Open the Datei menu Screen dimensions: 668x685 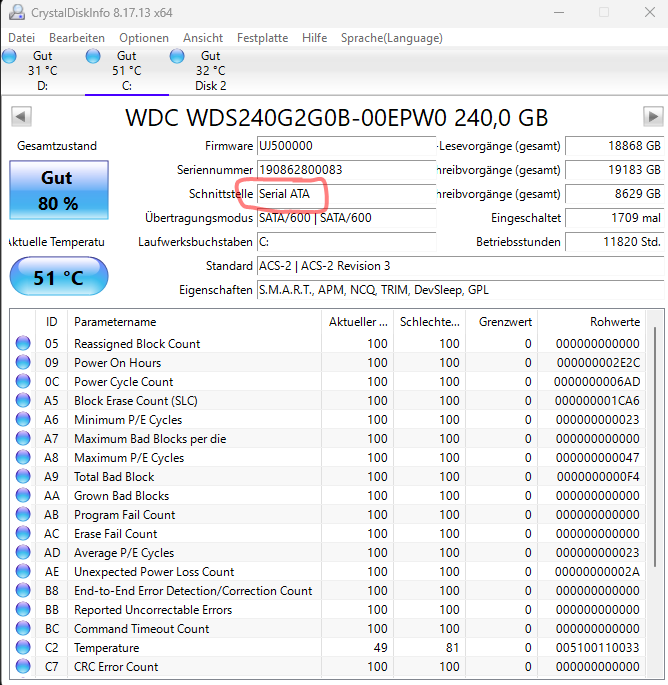[21, 38]
